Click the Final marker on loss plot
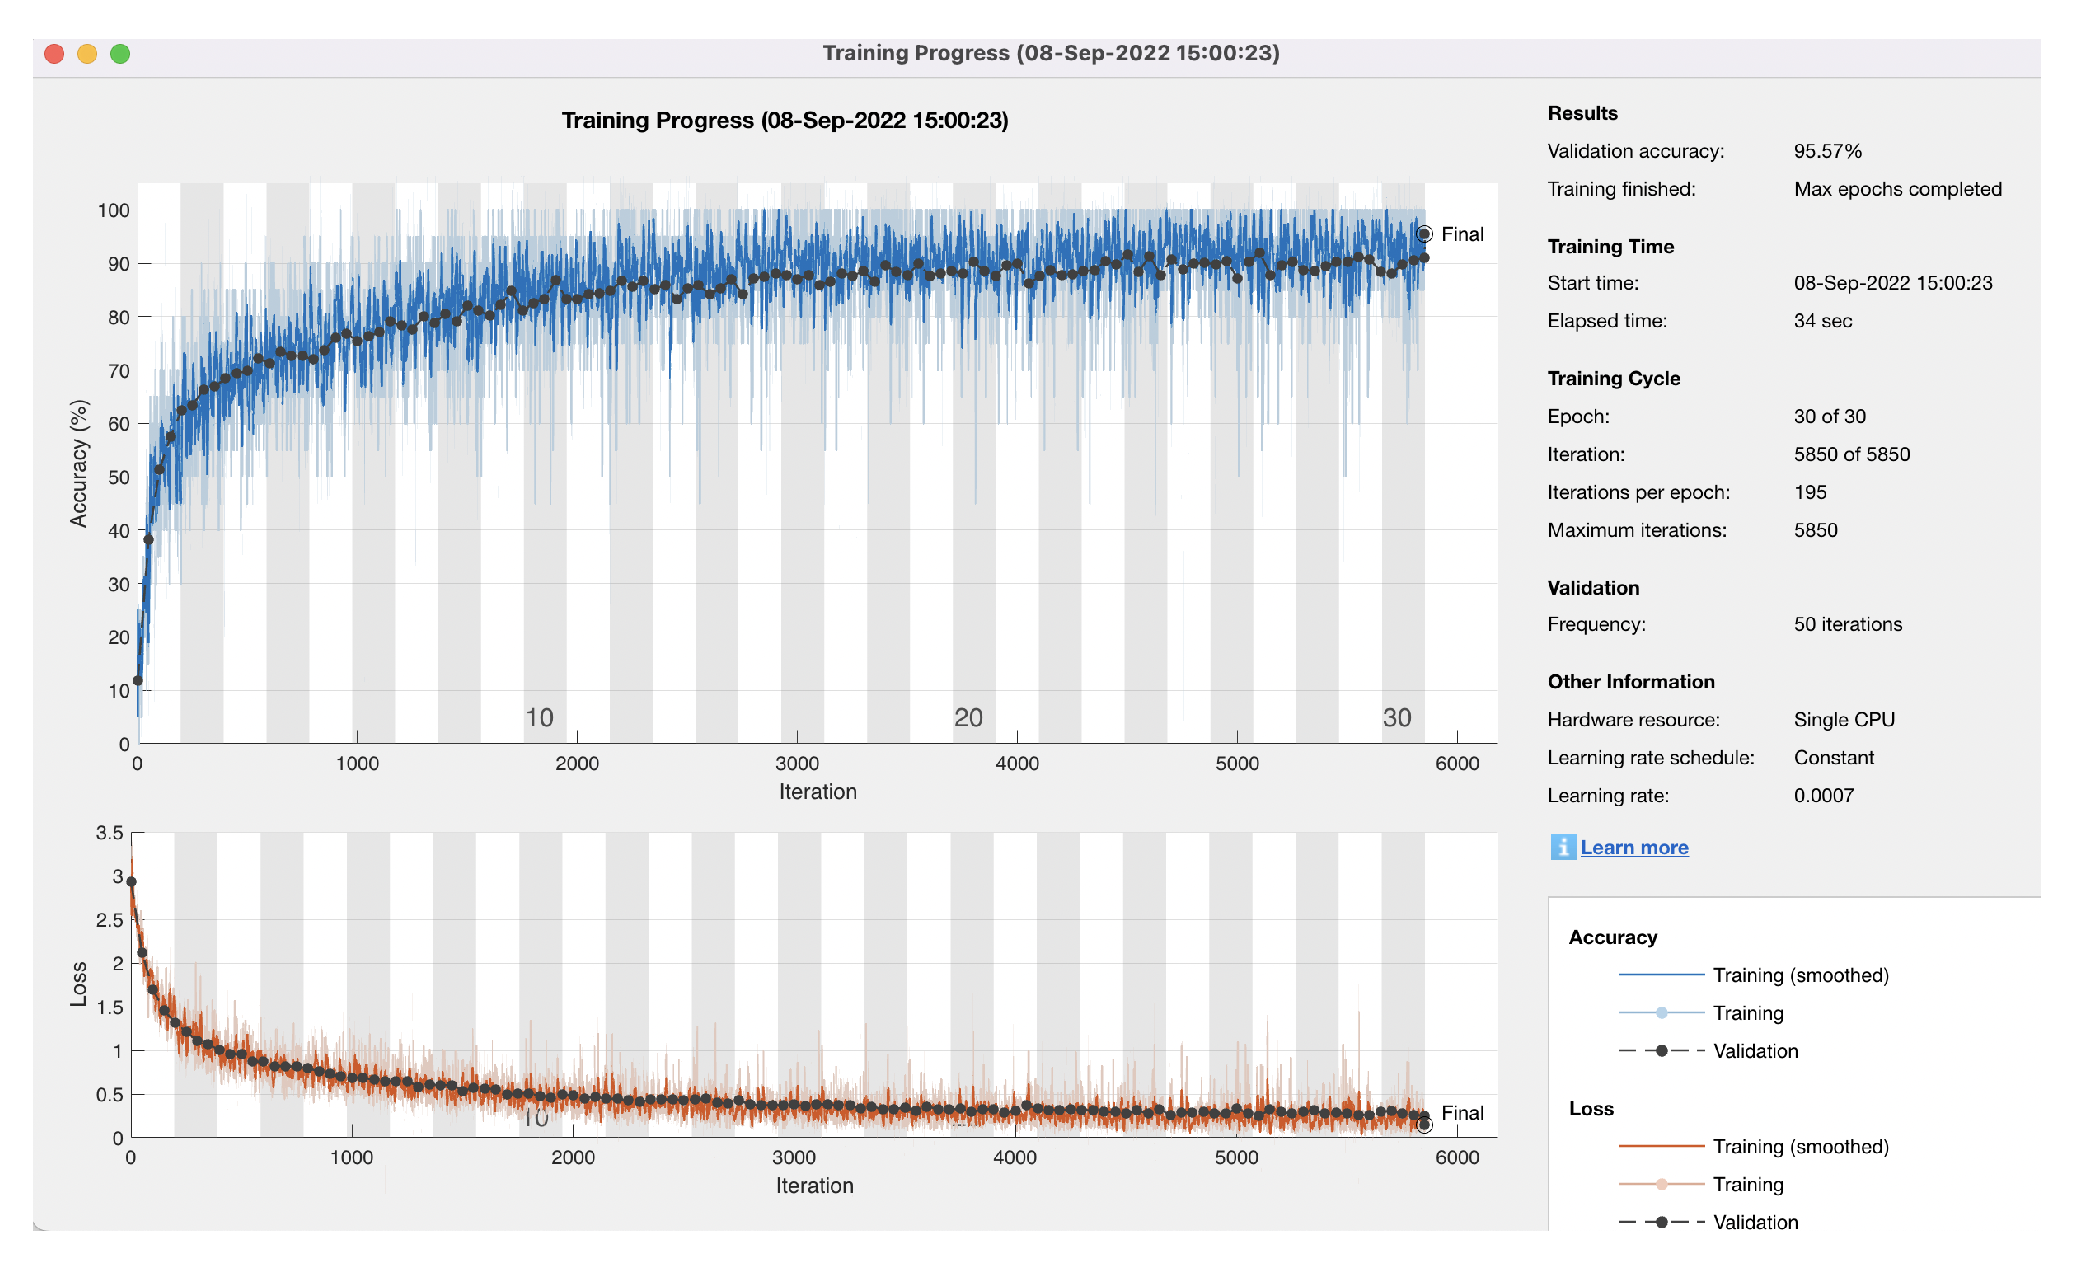 click(1425, 1125)
